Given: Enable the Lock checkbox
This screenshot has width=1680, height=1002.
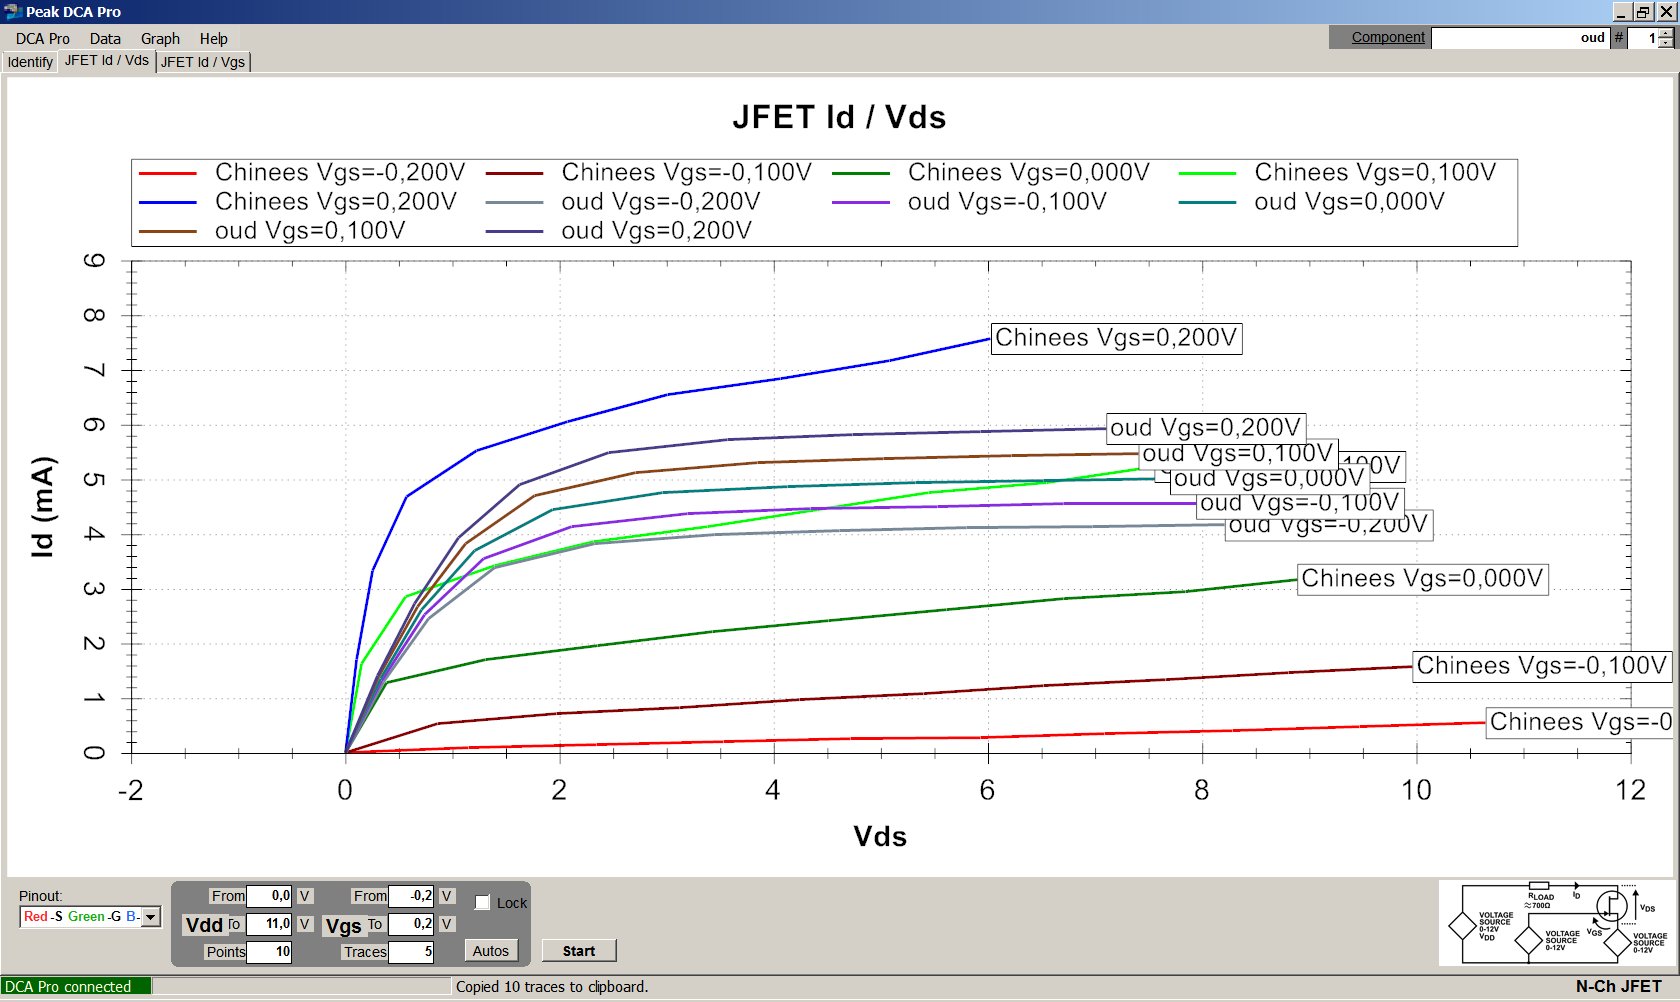Looking at the screenshot, I should 482,902.
